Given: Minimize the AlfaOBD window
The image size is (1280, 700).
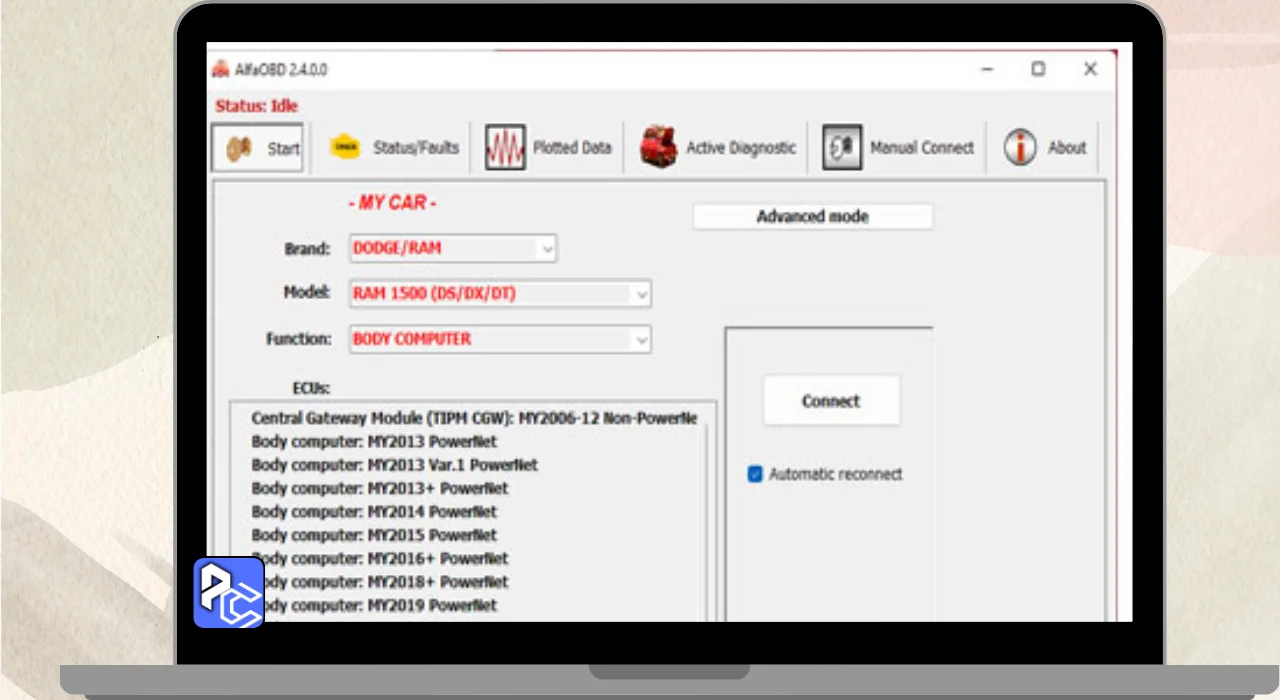Looking at the screenshot, I should 988,69.
